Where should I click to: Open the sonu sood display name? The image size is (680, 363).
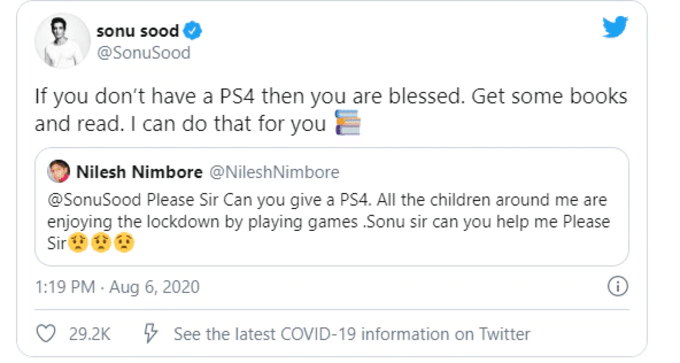pyautogui.click(x=137, y=31)
